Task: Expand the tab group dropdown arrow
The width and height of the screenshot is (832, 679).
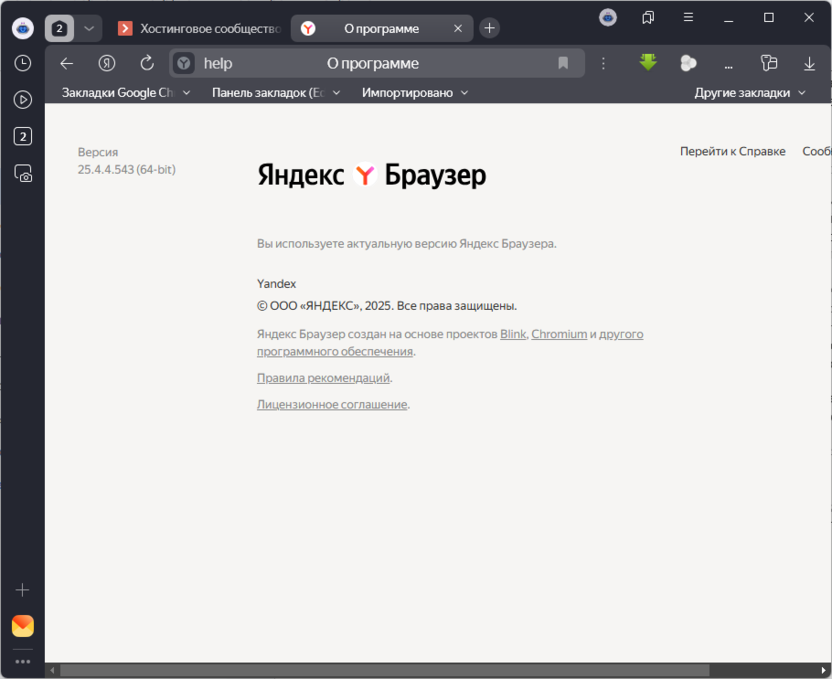Action: tap(89, 28)
